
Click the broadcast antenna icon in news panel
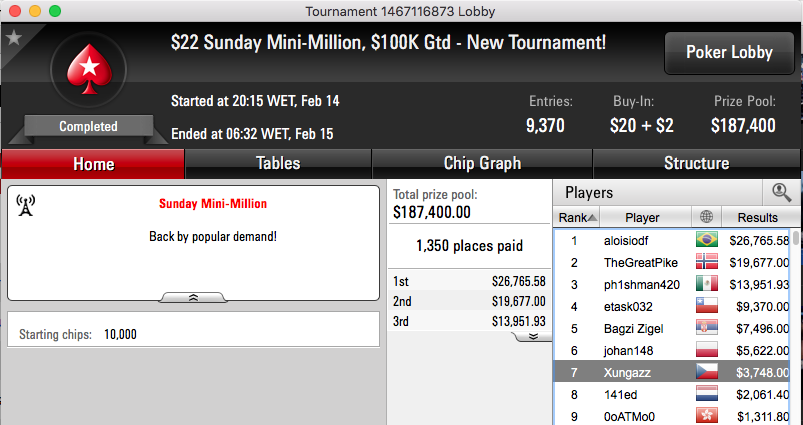[25, 205]
